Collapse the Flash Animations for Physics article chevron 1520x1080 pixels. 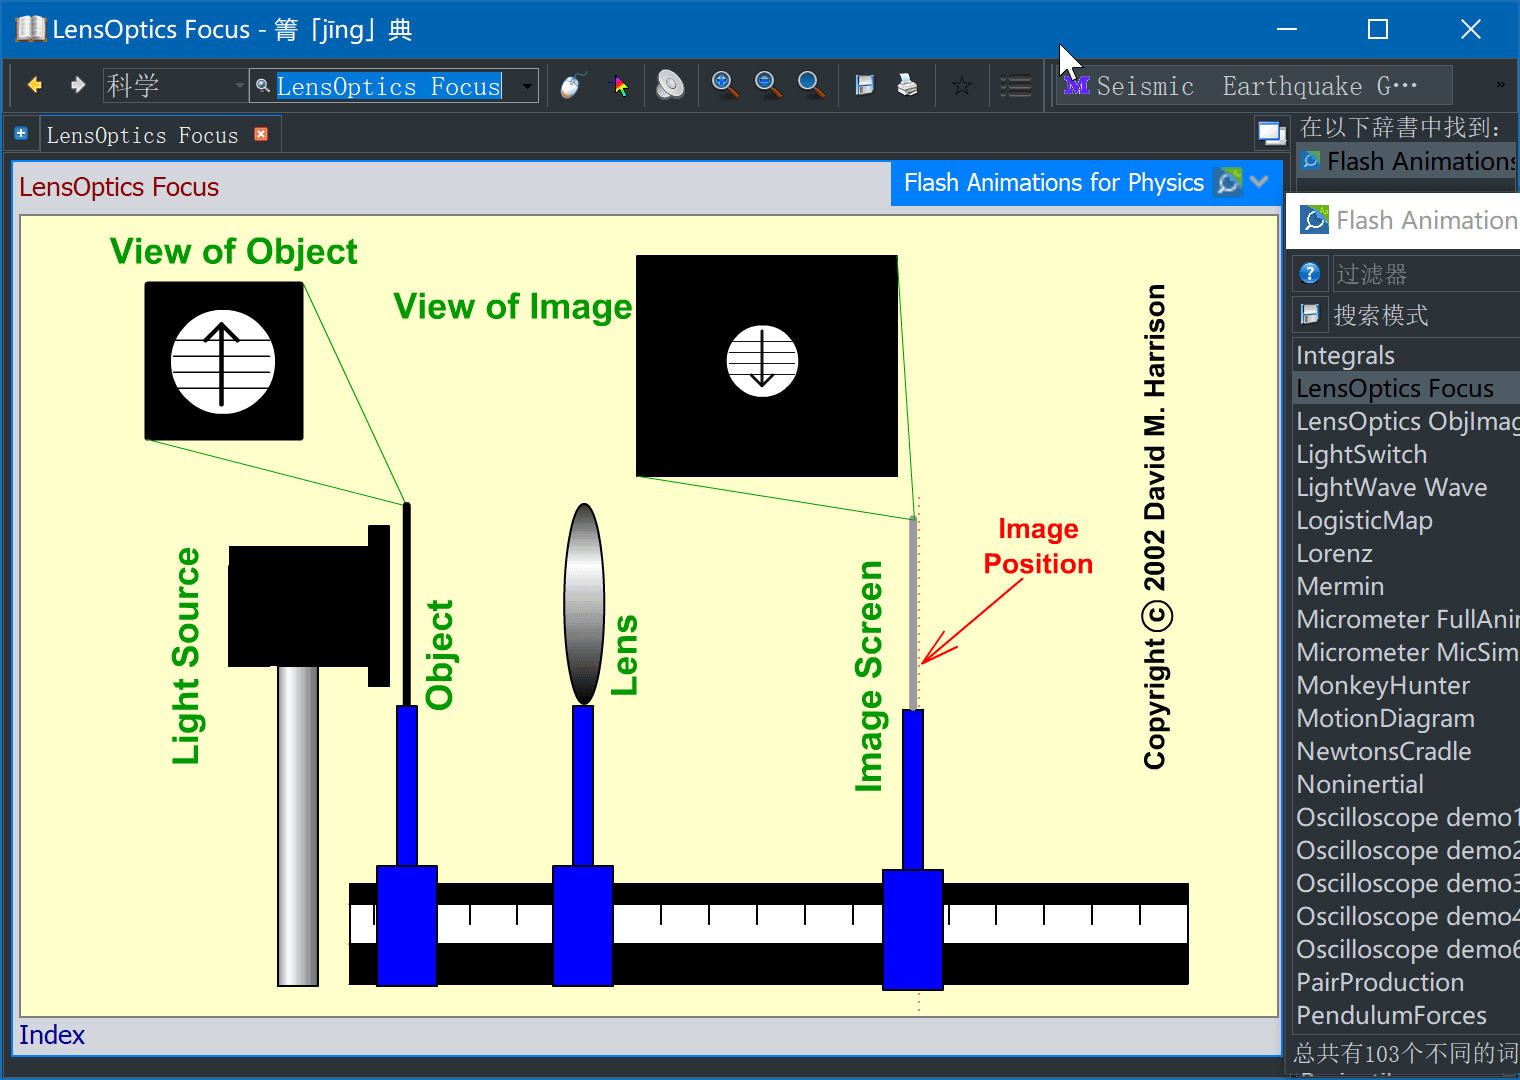coord(1260,182)
